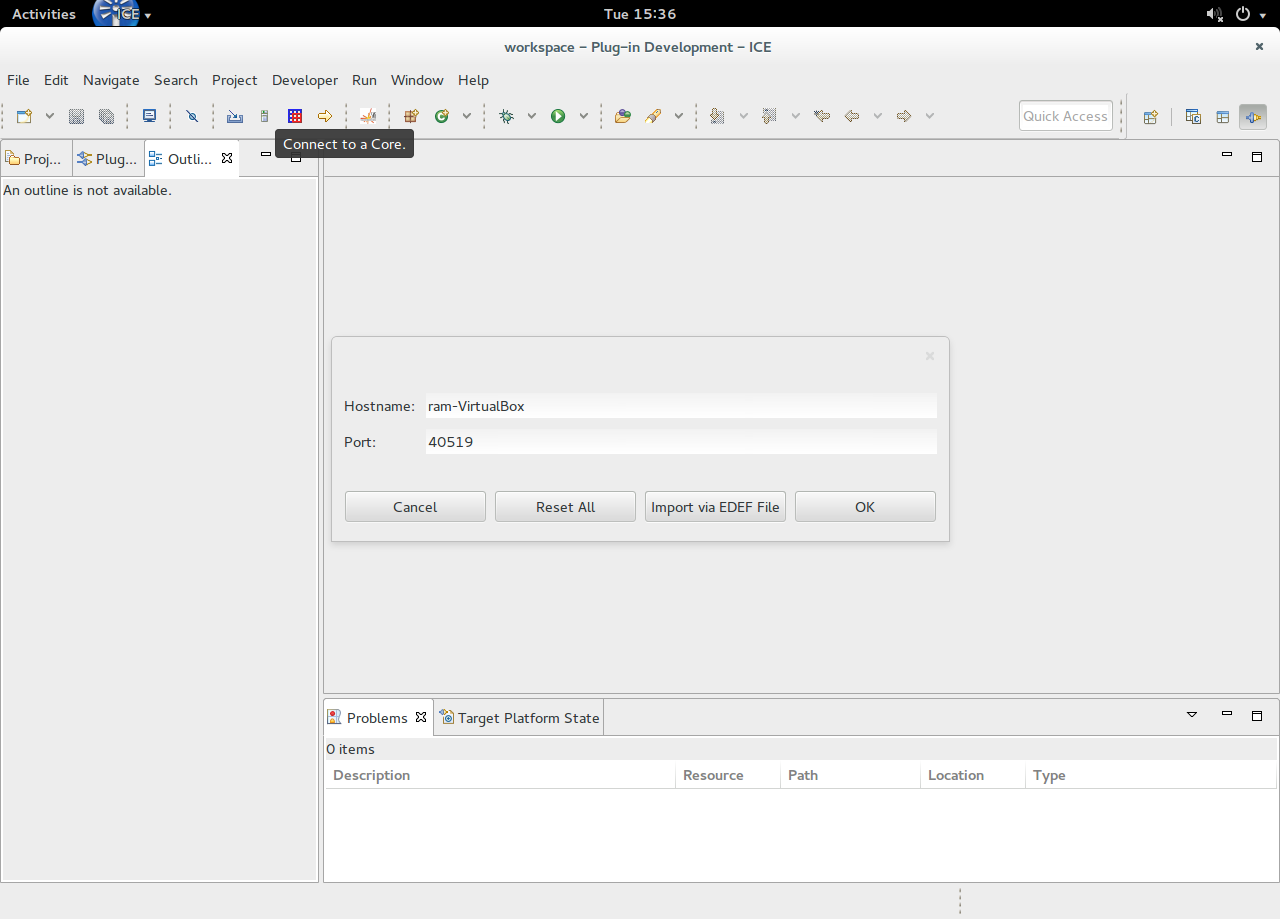Viewport: 1280px width, 919px height.
Task: Open the Project menu
Action: point(235,80)
